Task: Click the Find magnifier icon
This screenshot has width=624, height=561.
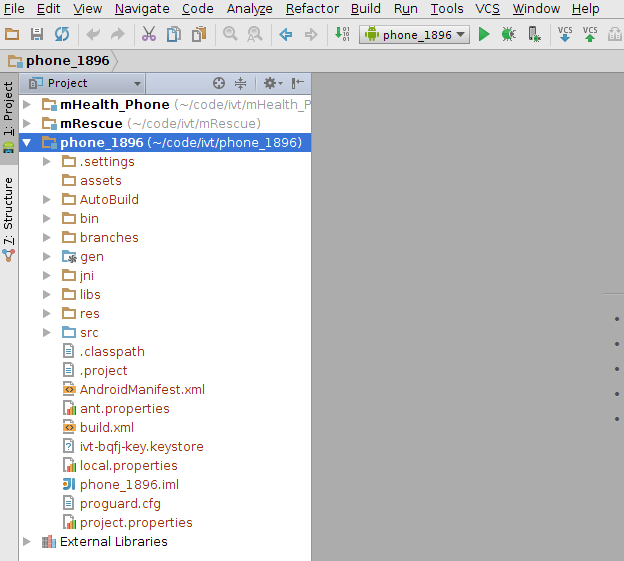Action: click(x=230, y=34)
